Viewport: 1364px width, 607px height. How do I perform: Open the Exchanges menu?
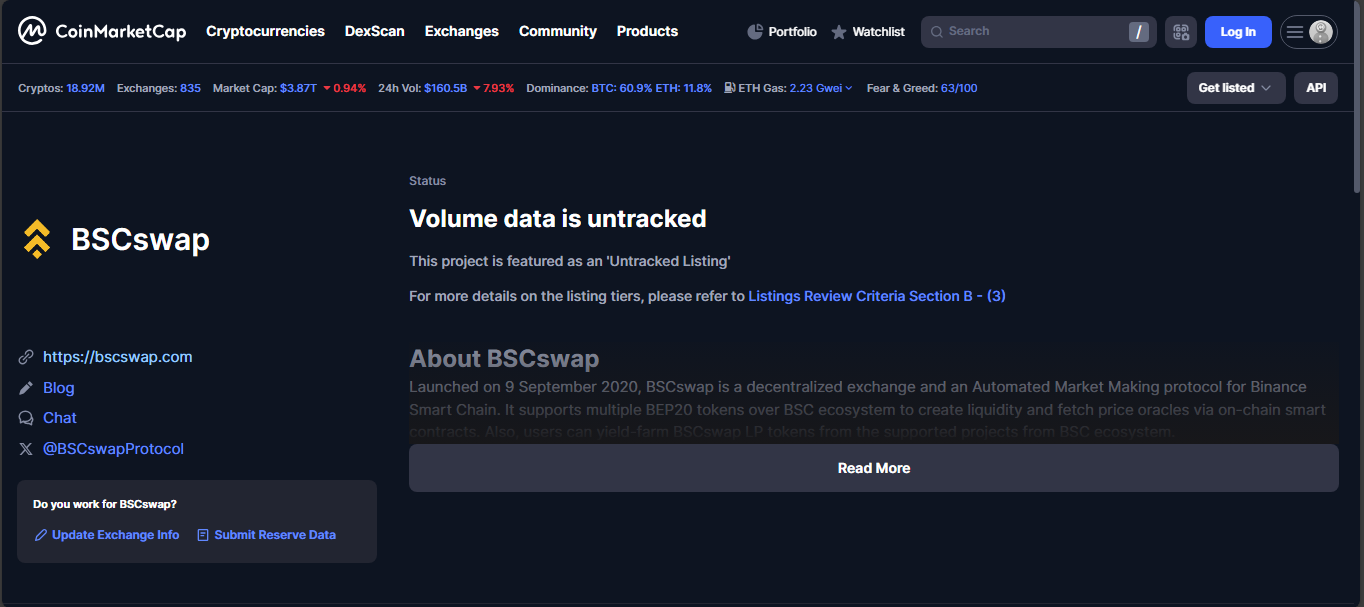pos(462,31)
